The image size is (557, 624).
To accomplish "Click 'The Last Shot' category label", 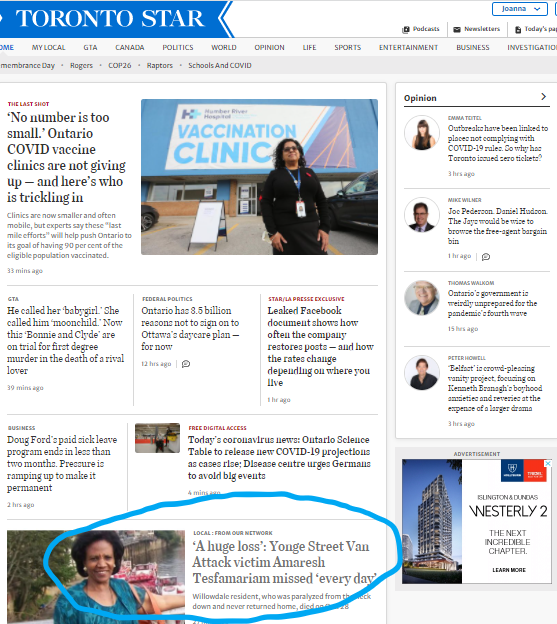I will [x=28, y=104].
